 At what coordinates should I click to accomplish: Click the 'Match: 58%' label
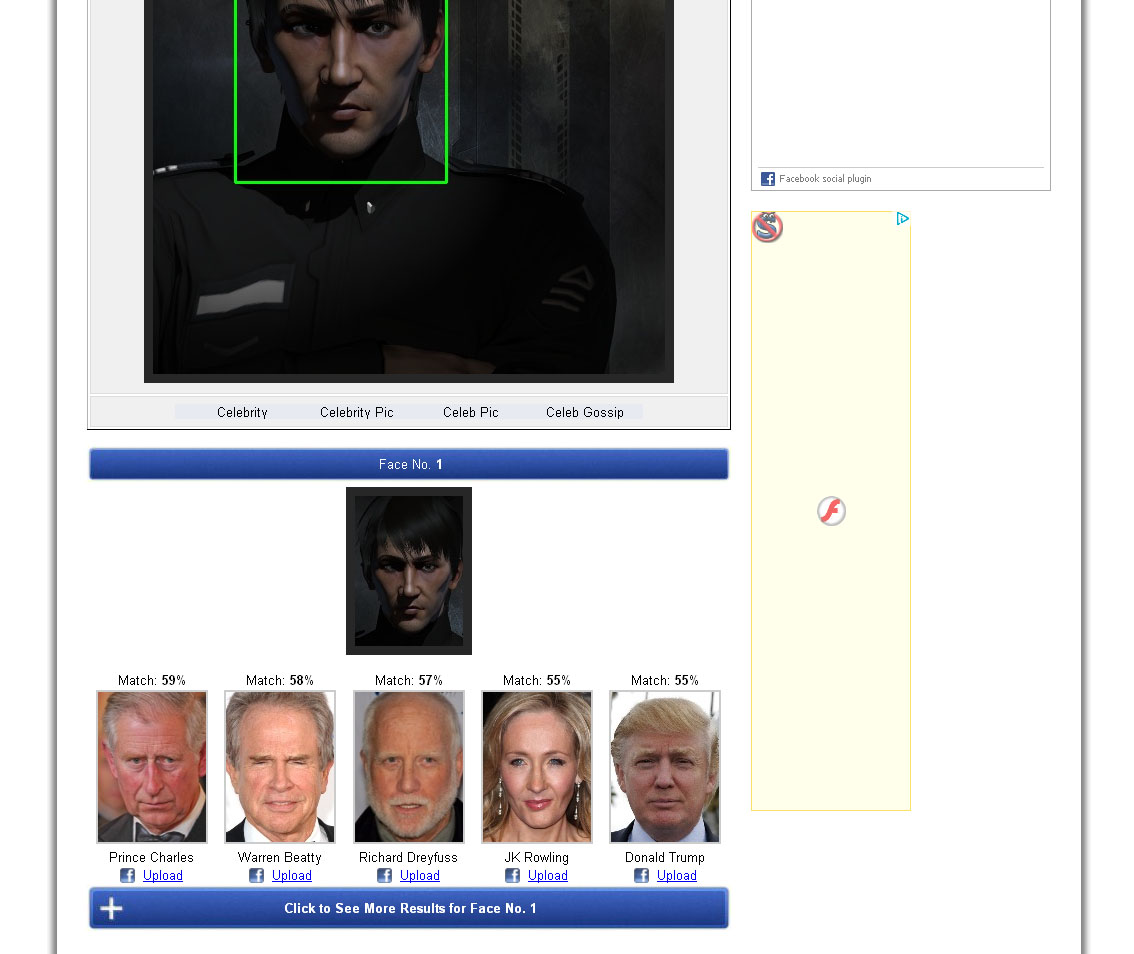point(280,681)
